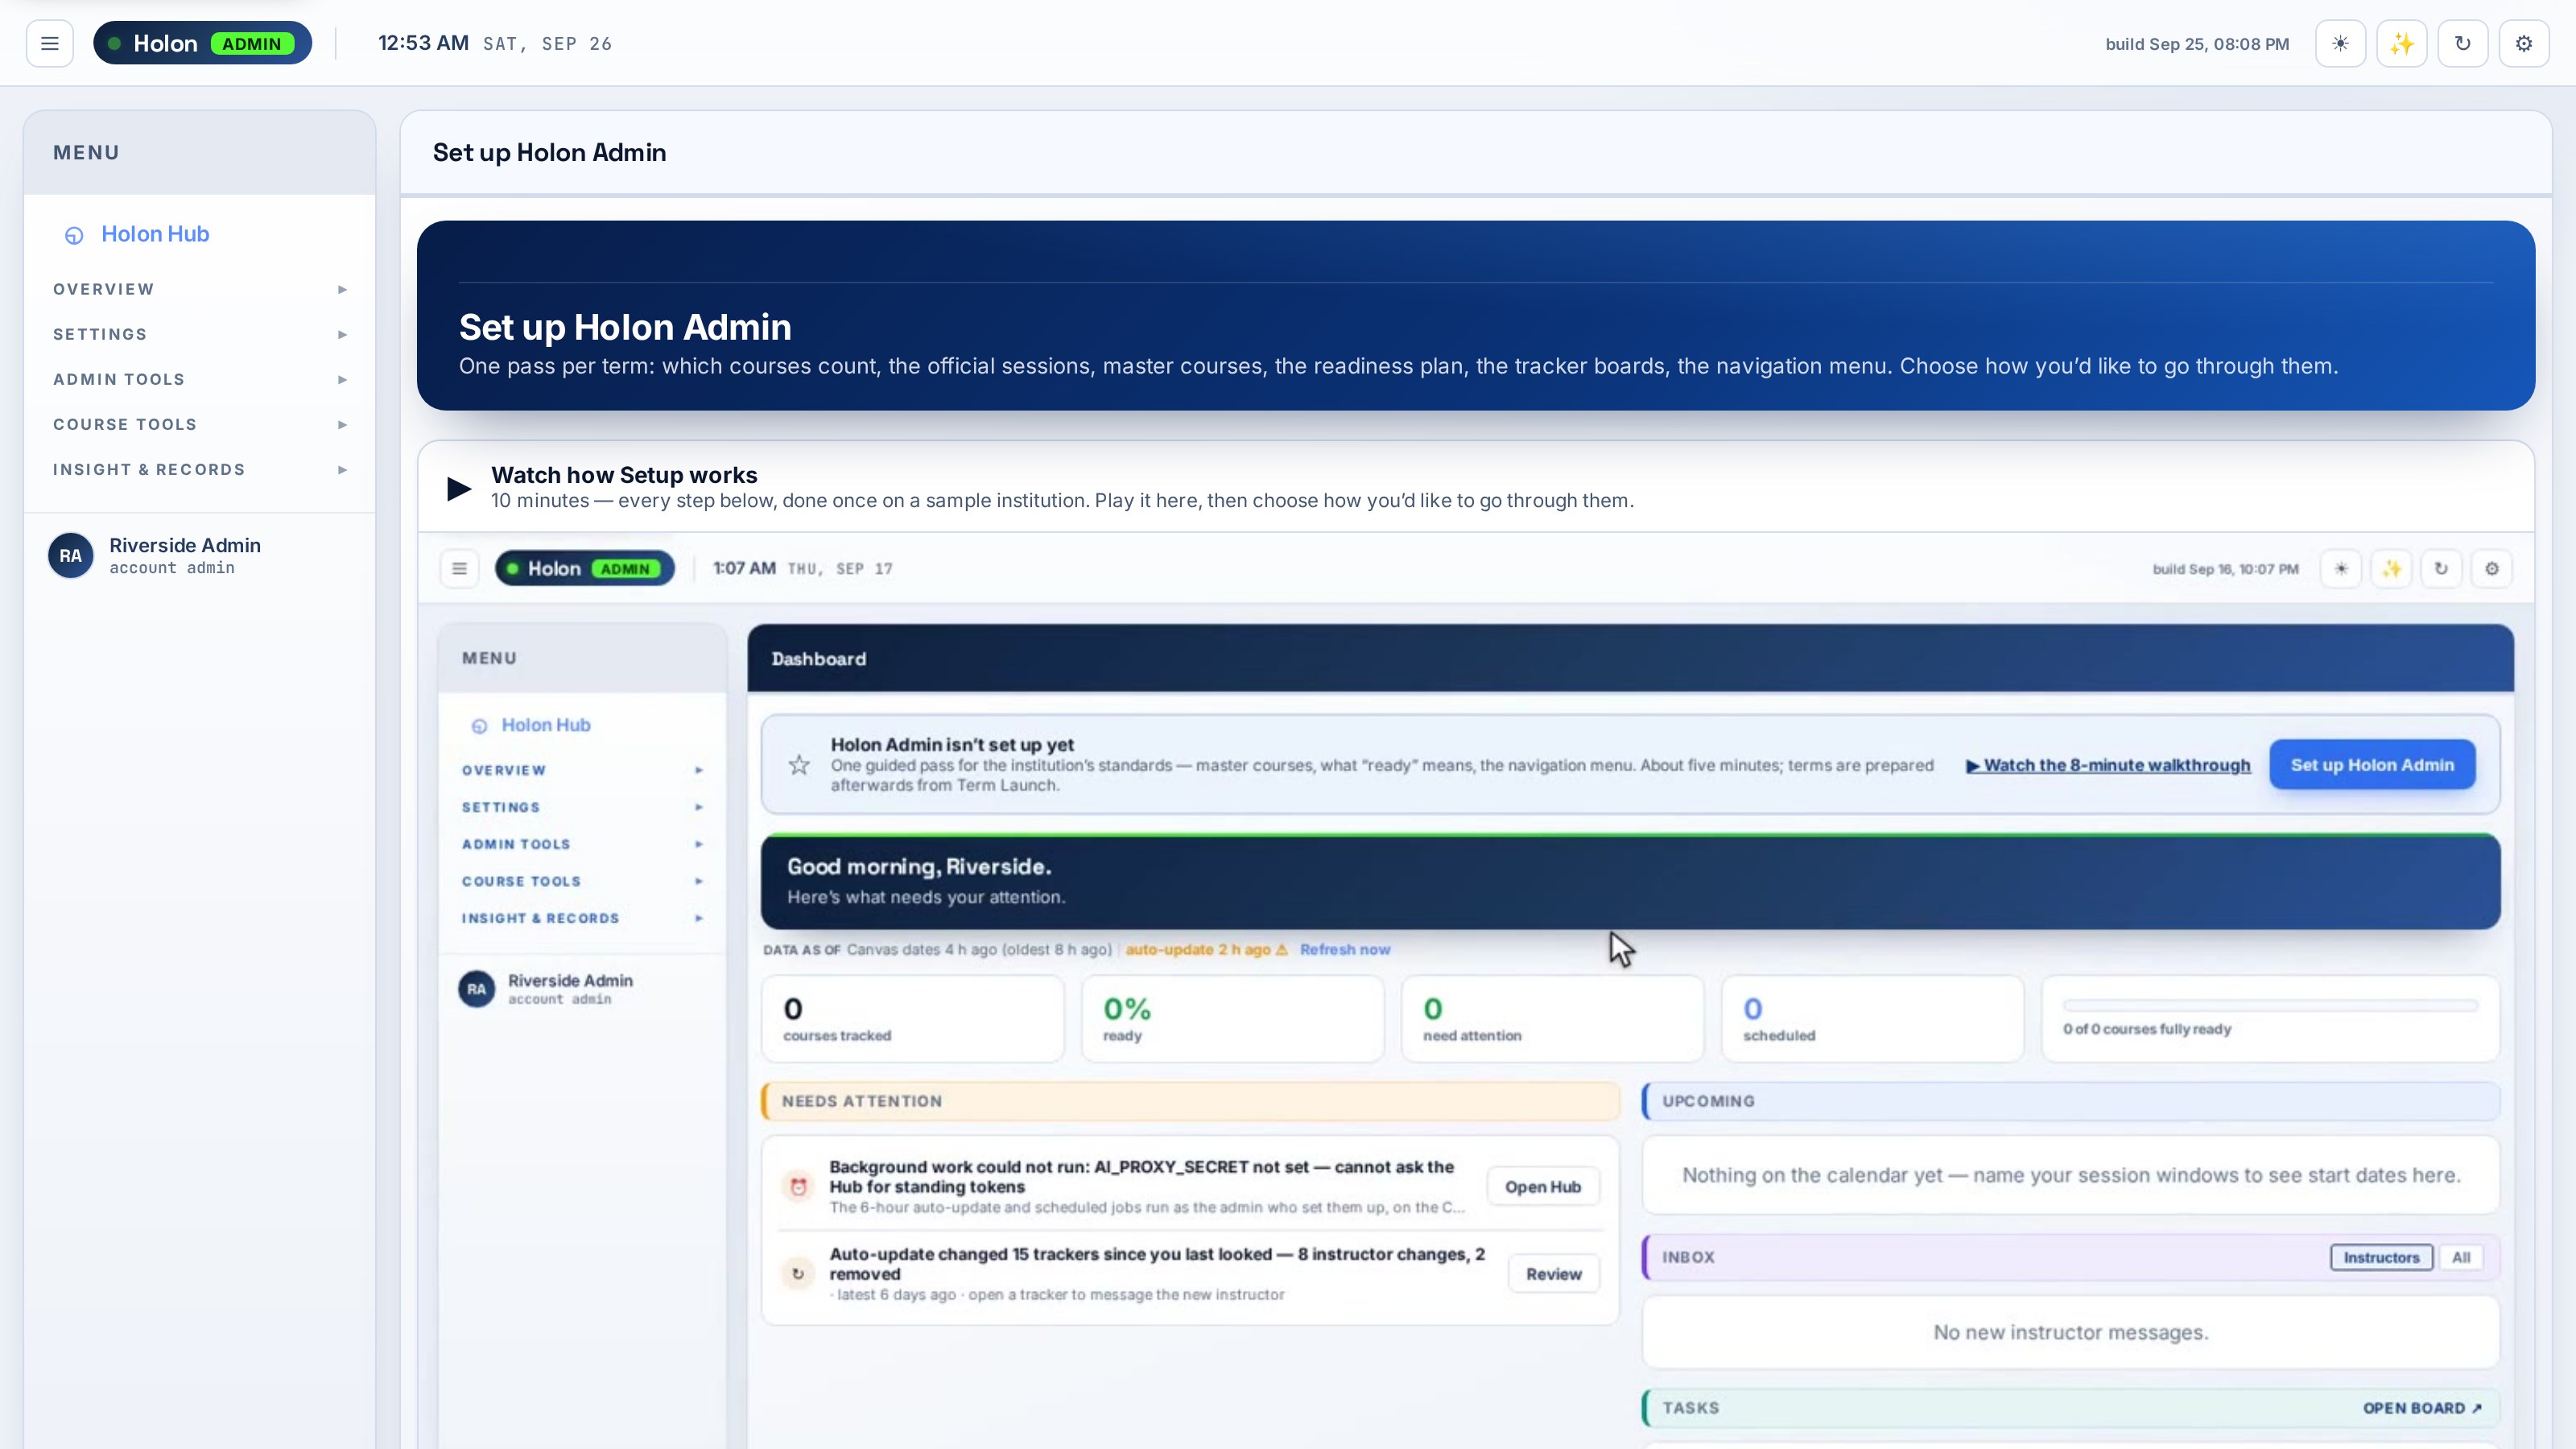2576x1449 pixels.
Task: Click the sun icon in the preview header
Action: (x=2340, y=568)
